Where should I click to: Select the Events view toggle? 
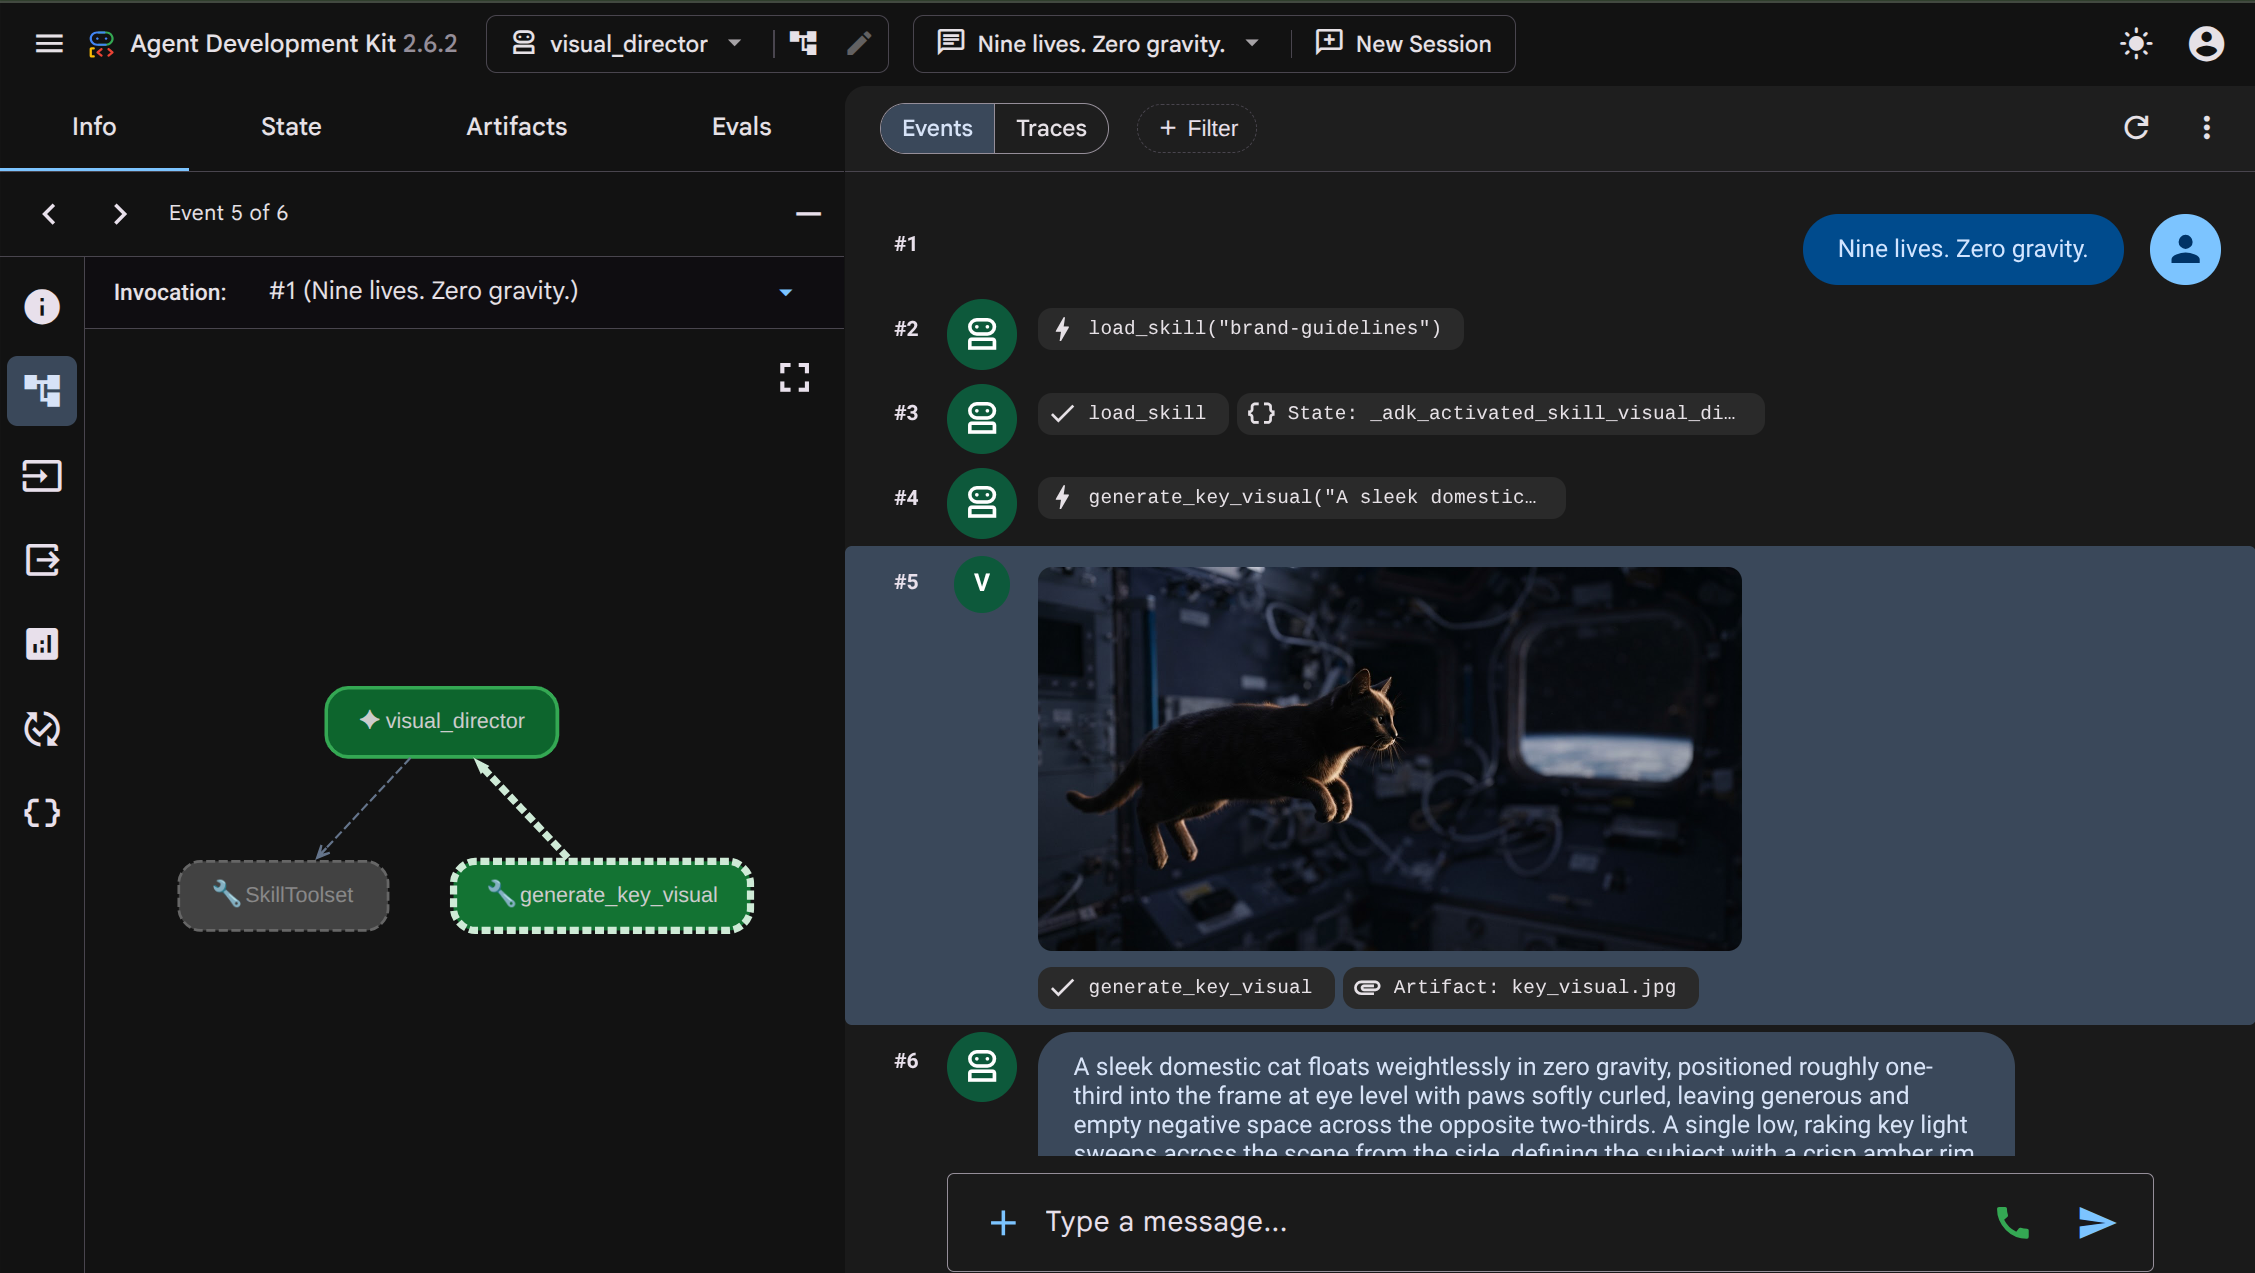click(x=937, y=128)
